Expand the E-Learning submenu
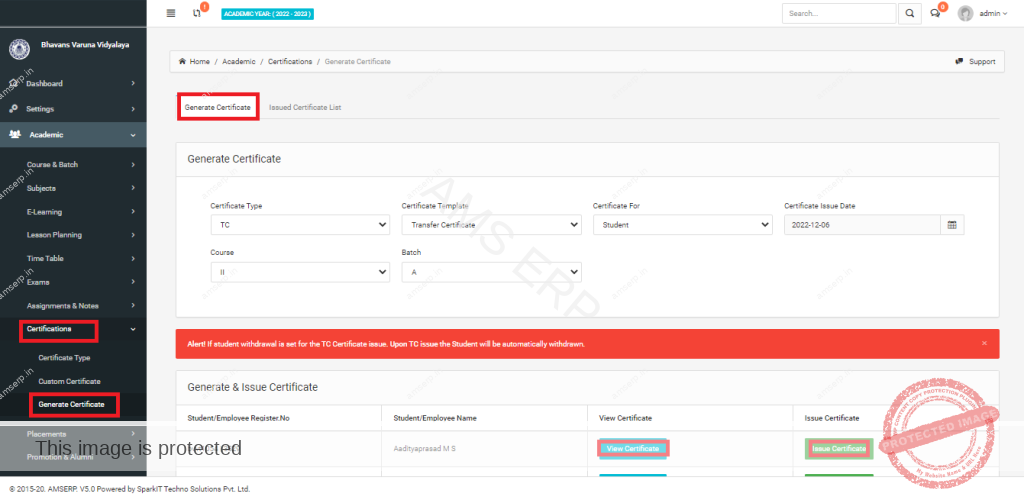 coord(73,211)
